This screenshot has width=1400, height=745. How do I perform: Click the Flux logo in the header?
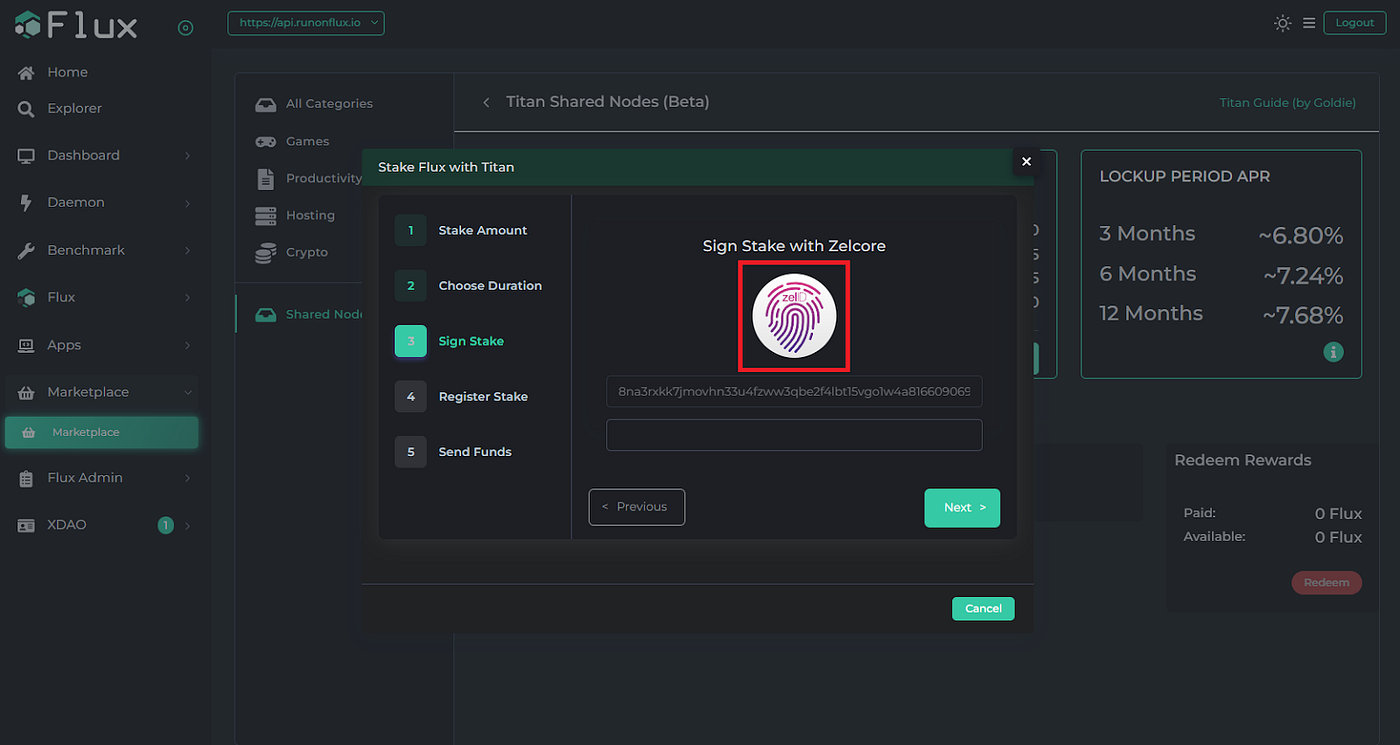pyautogui.click(x=76, y=25)
